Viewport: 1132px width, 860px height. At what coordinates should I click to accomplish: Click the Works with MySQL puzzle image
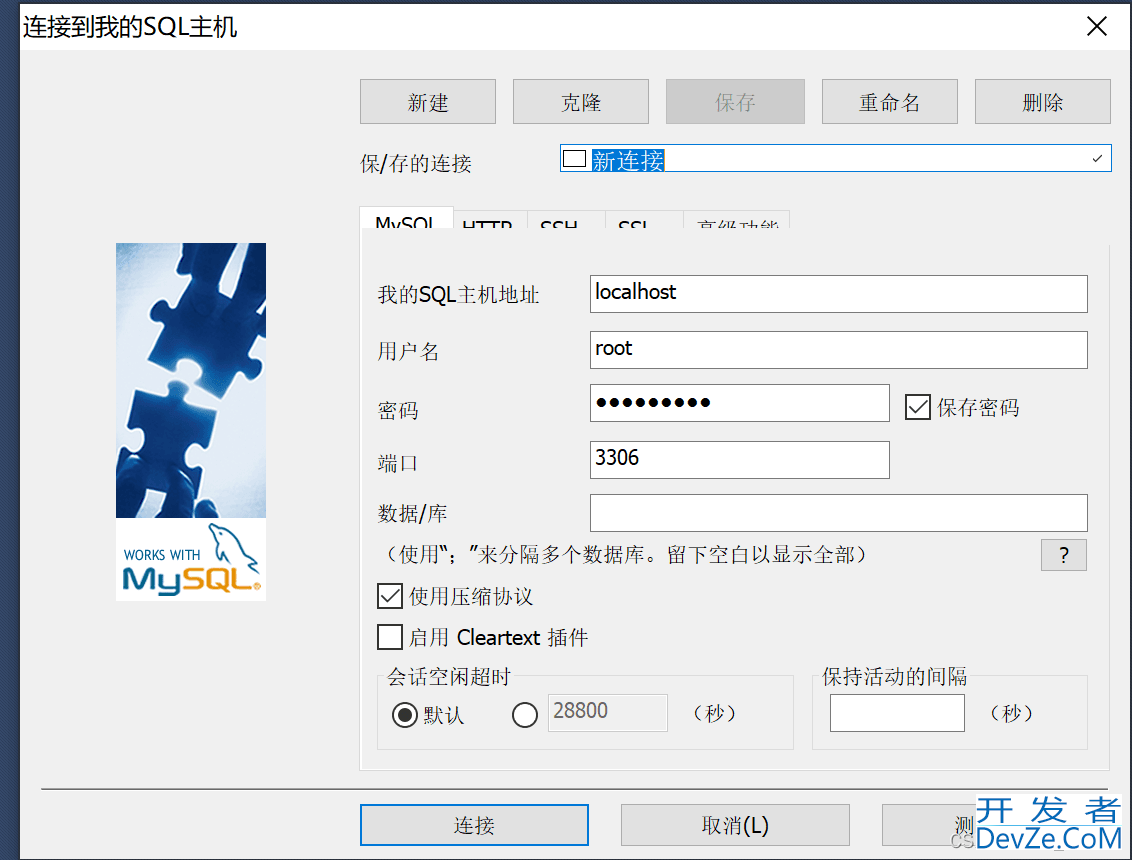(191, 422)
